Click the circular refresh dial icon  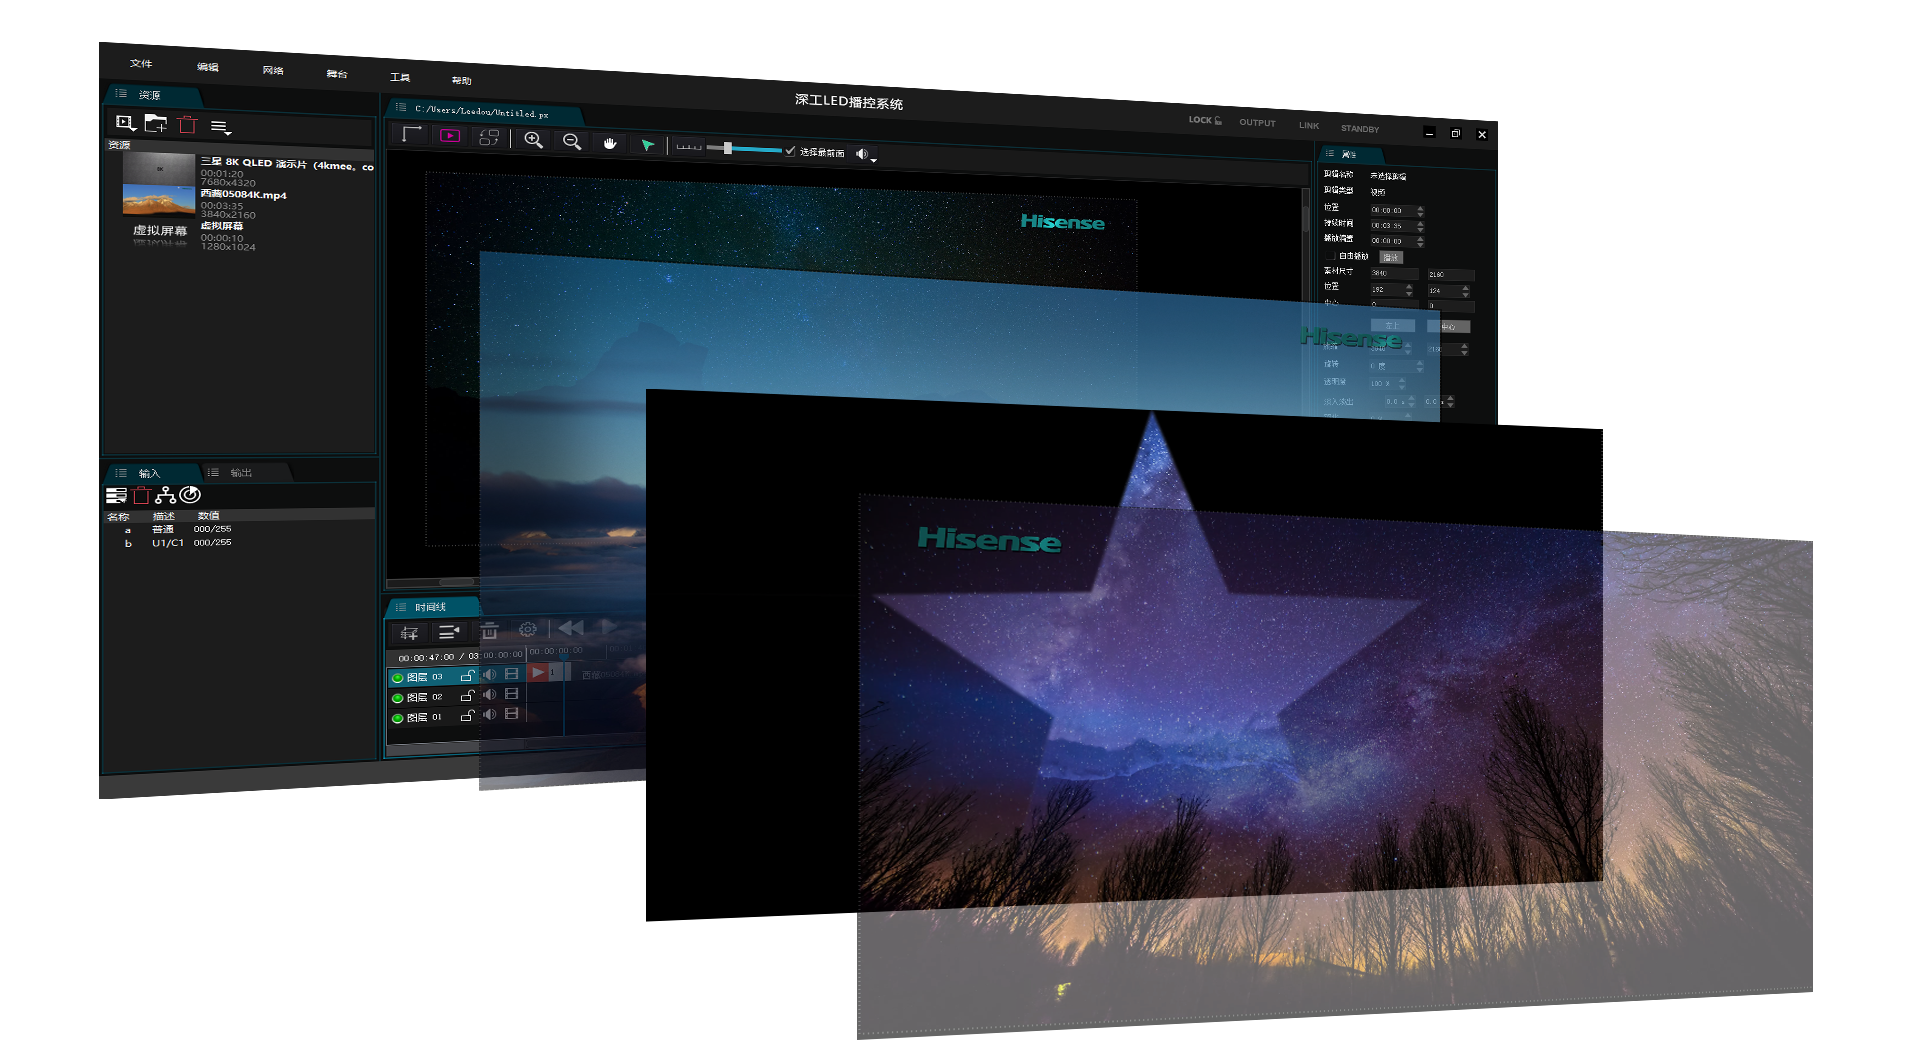click(190, 495)
